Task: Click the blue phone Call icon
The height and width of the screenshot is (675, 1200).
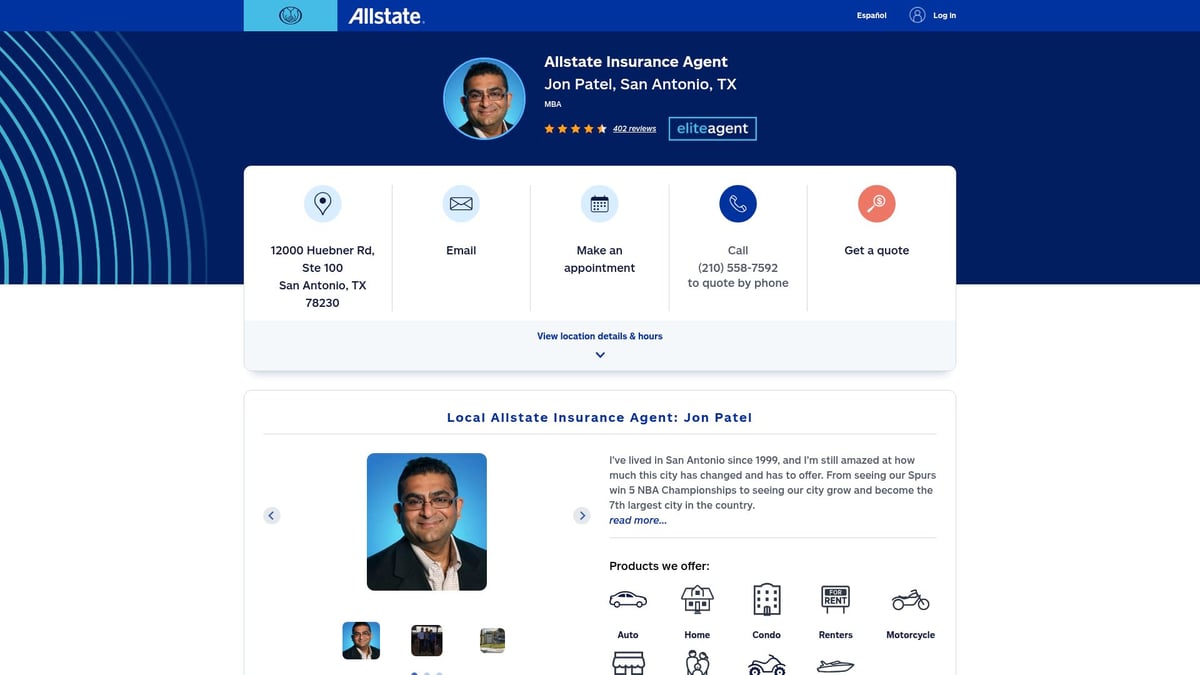Action: pyautogui.click(x=737, y=203)
